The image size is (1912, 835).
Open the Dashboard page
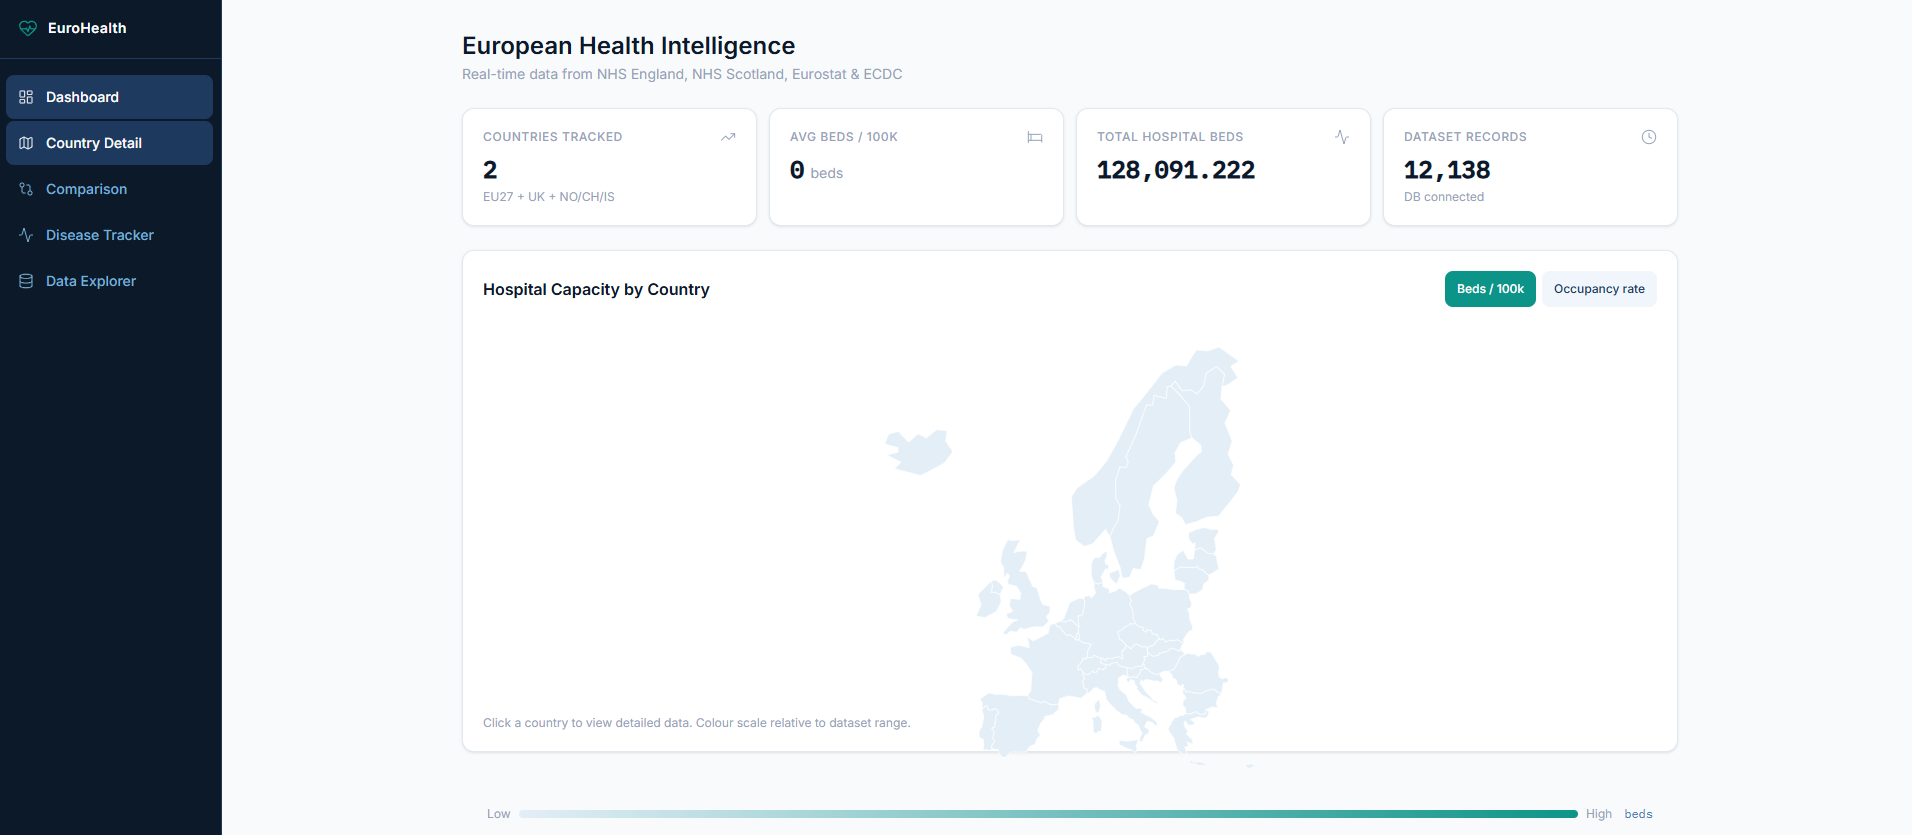[109, 97]
